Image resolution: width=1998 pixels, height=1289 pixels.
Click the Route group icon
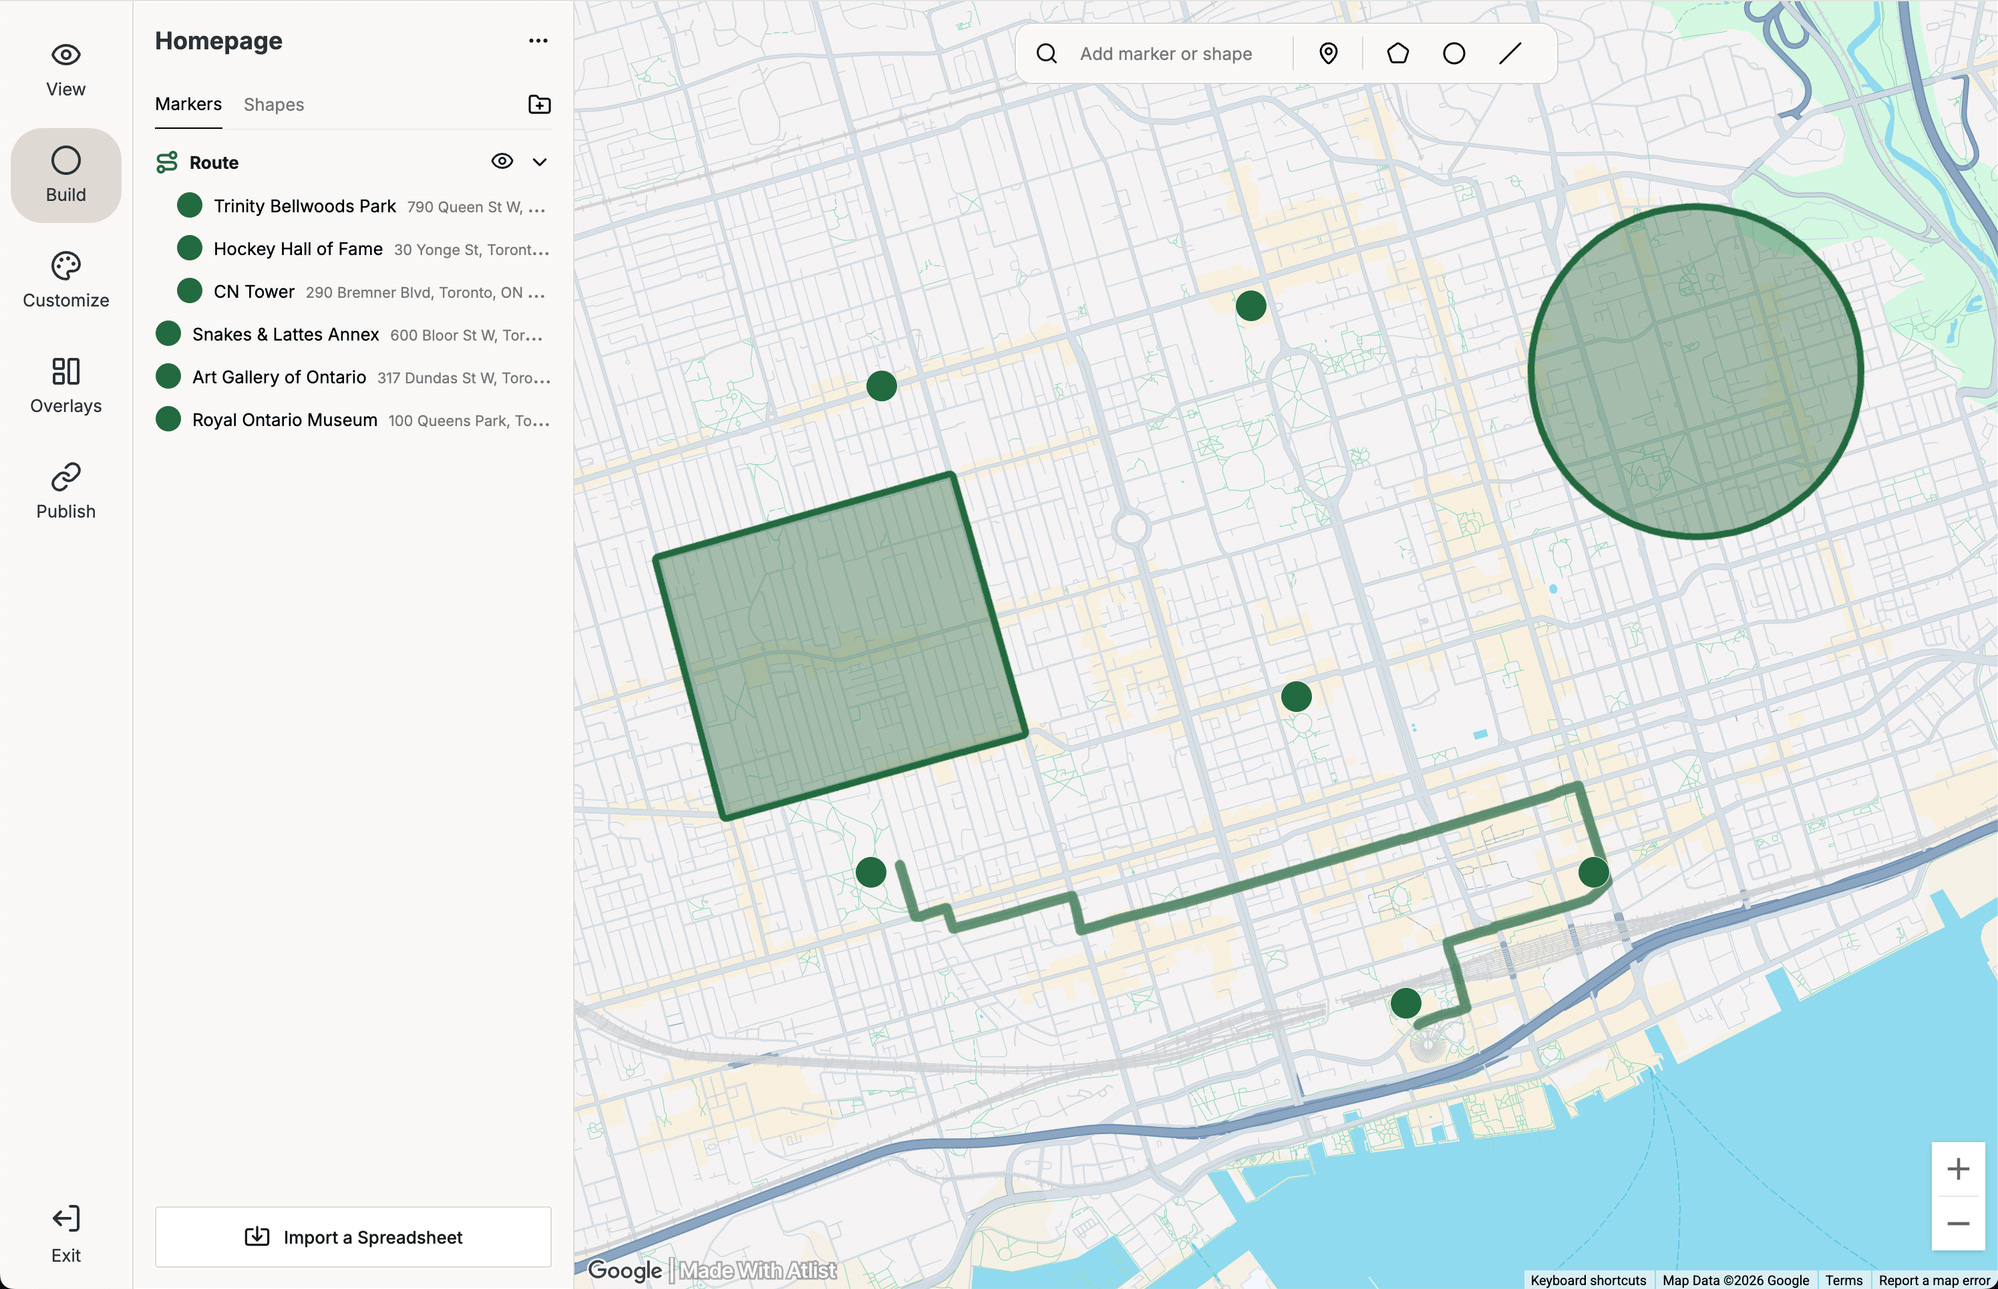tap(167, 162)
